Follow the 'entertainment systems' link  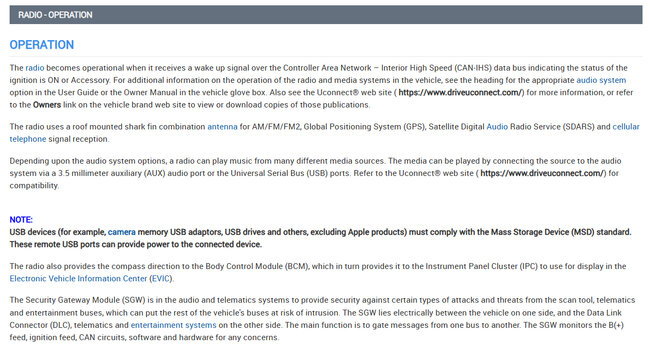(x=173, y=325)
